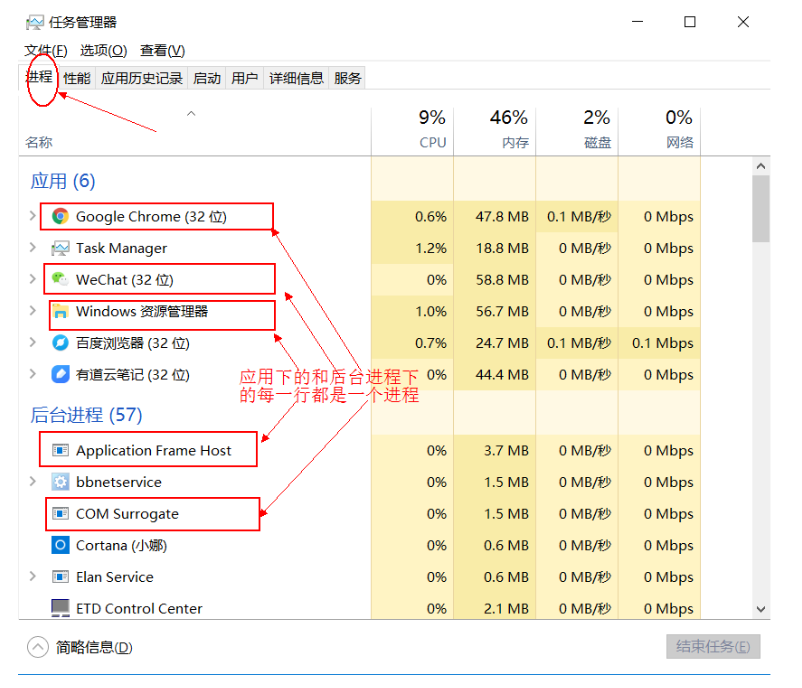Viewport: 802px width, 688px height.
Task: Select the 进程 tab
Action: tap(39, 77)
